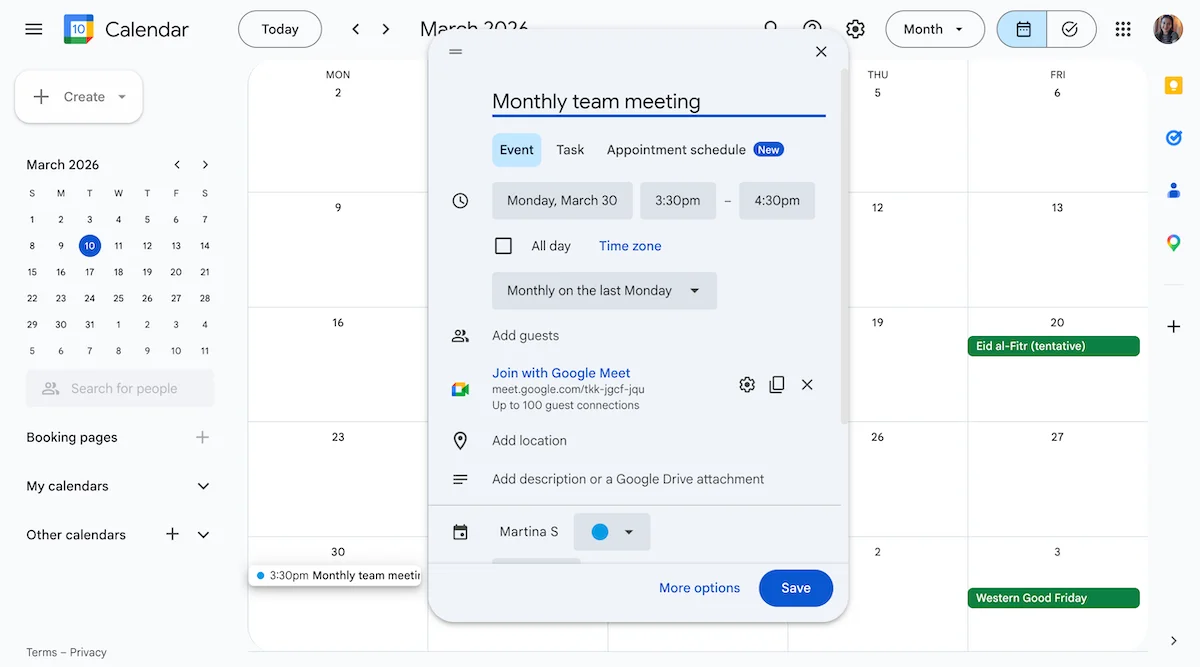Copy the Google Meet joining info
Screen dimensions: 1200x667
tap(777, 384)
